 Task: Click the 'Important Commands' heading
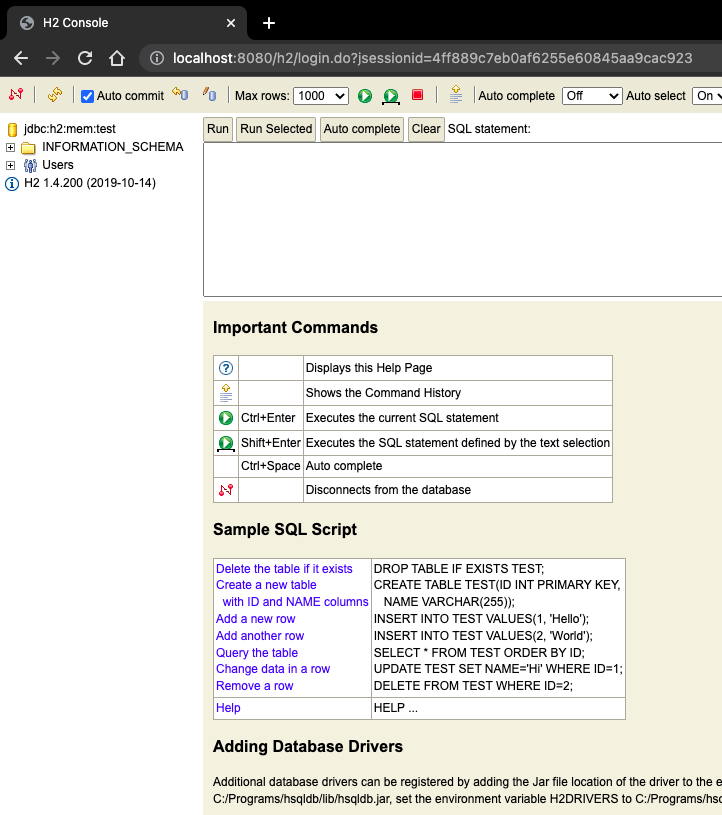point(295,327)
